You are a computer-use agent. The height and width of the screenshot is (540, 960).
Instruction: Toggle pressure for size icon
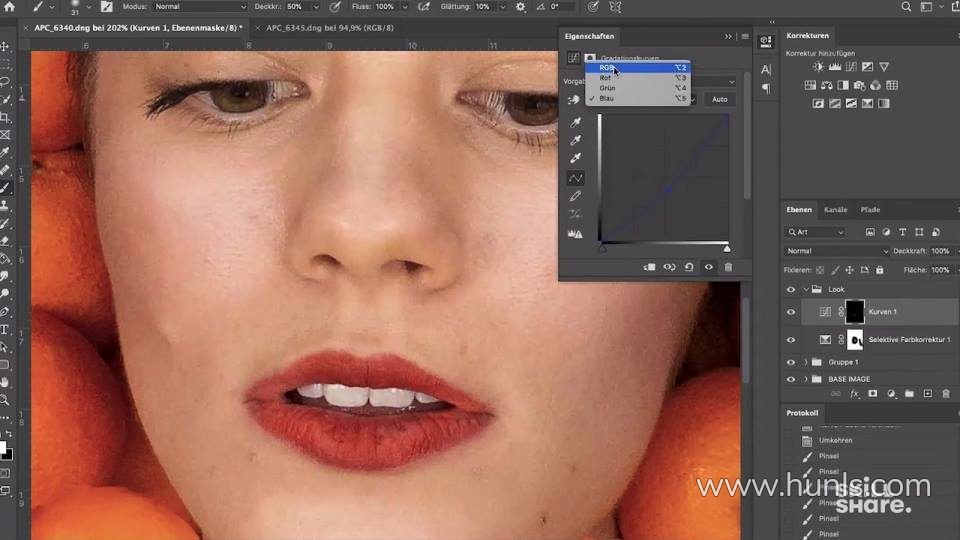593,7
